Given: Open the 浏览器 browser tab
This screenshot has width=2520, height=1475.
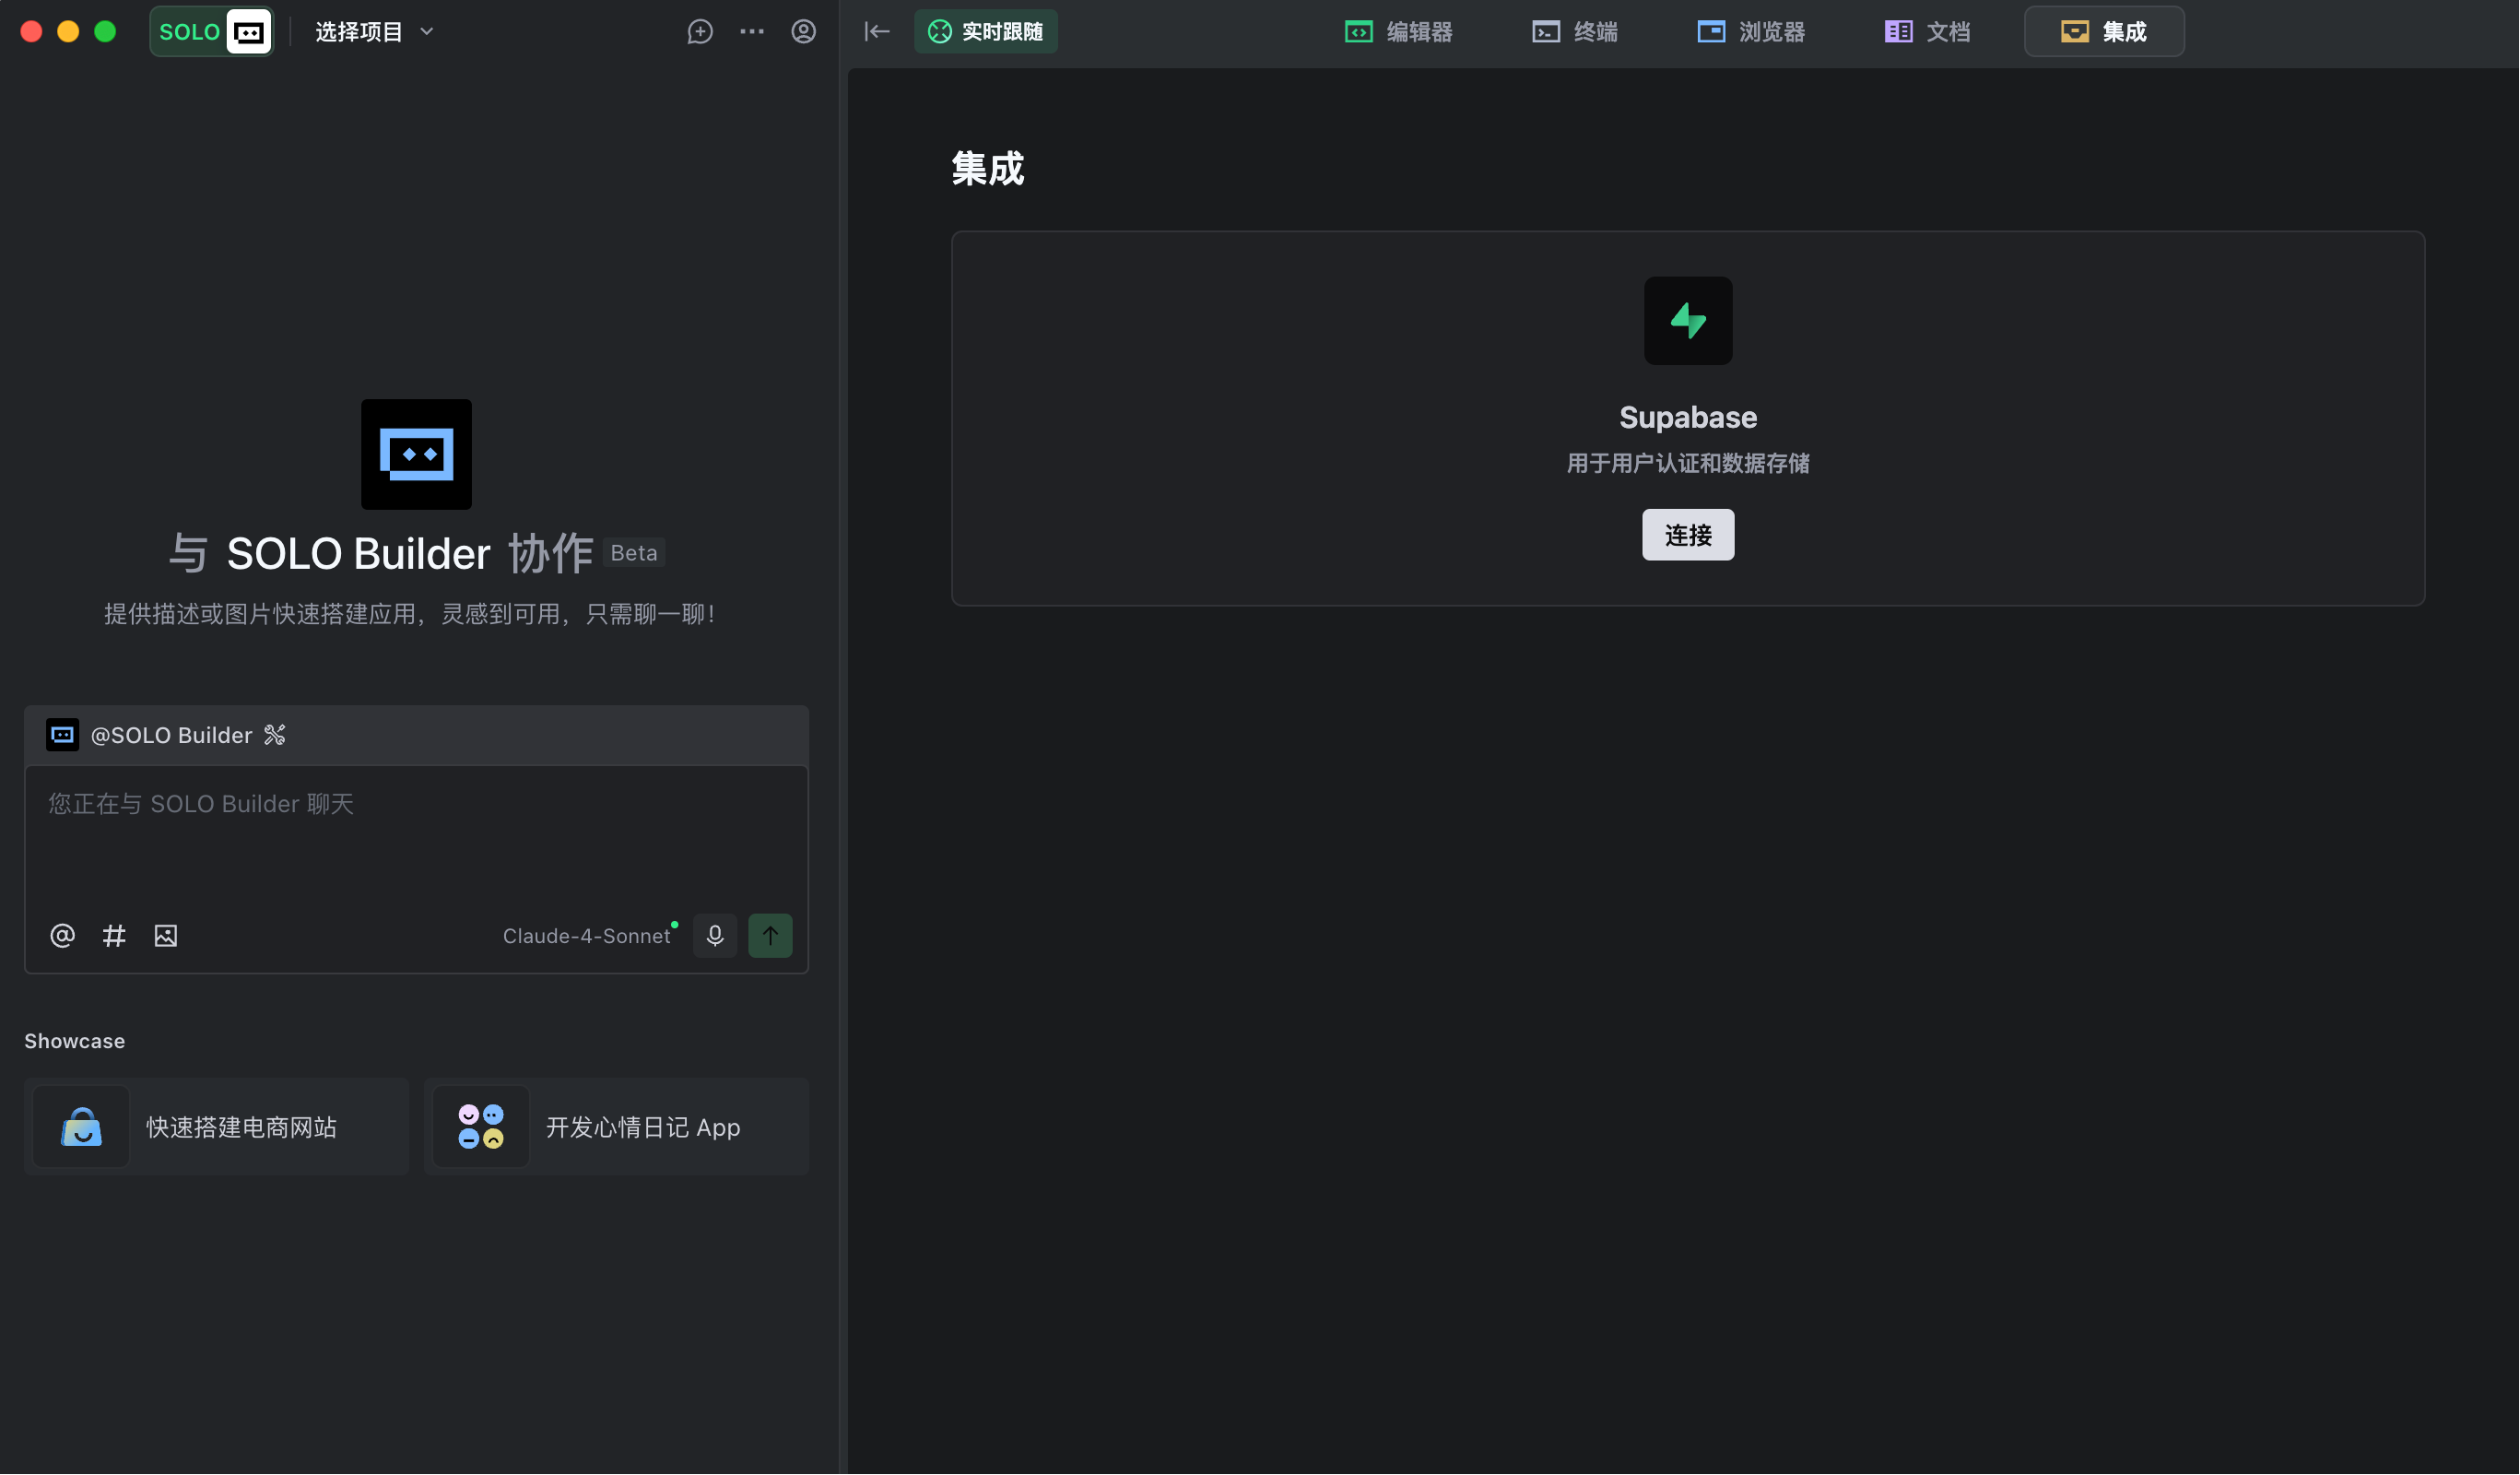Looking at the screenshot, I should [1751, 32].
